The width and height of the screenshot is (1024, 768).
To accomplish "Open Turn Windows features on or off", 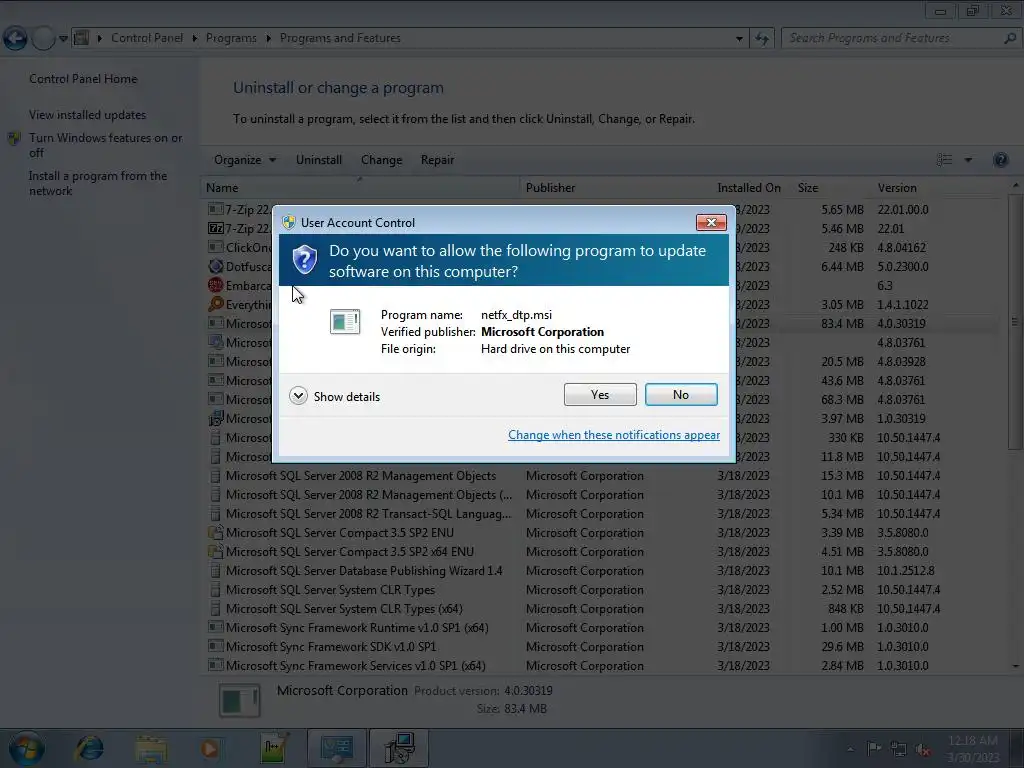I will click(105, 145).
